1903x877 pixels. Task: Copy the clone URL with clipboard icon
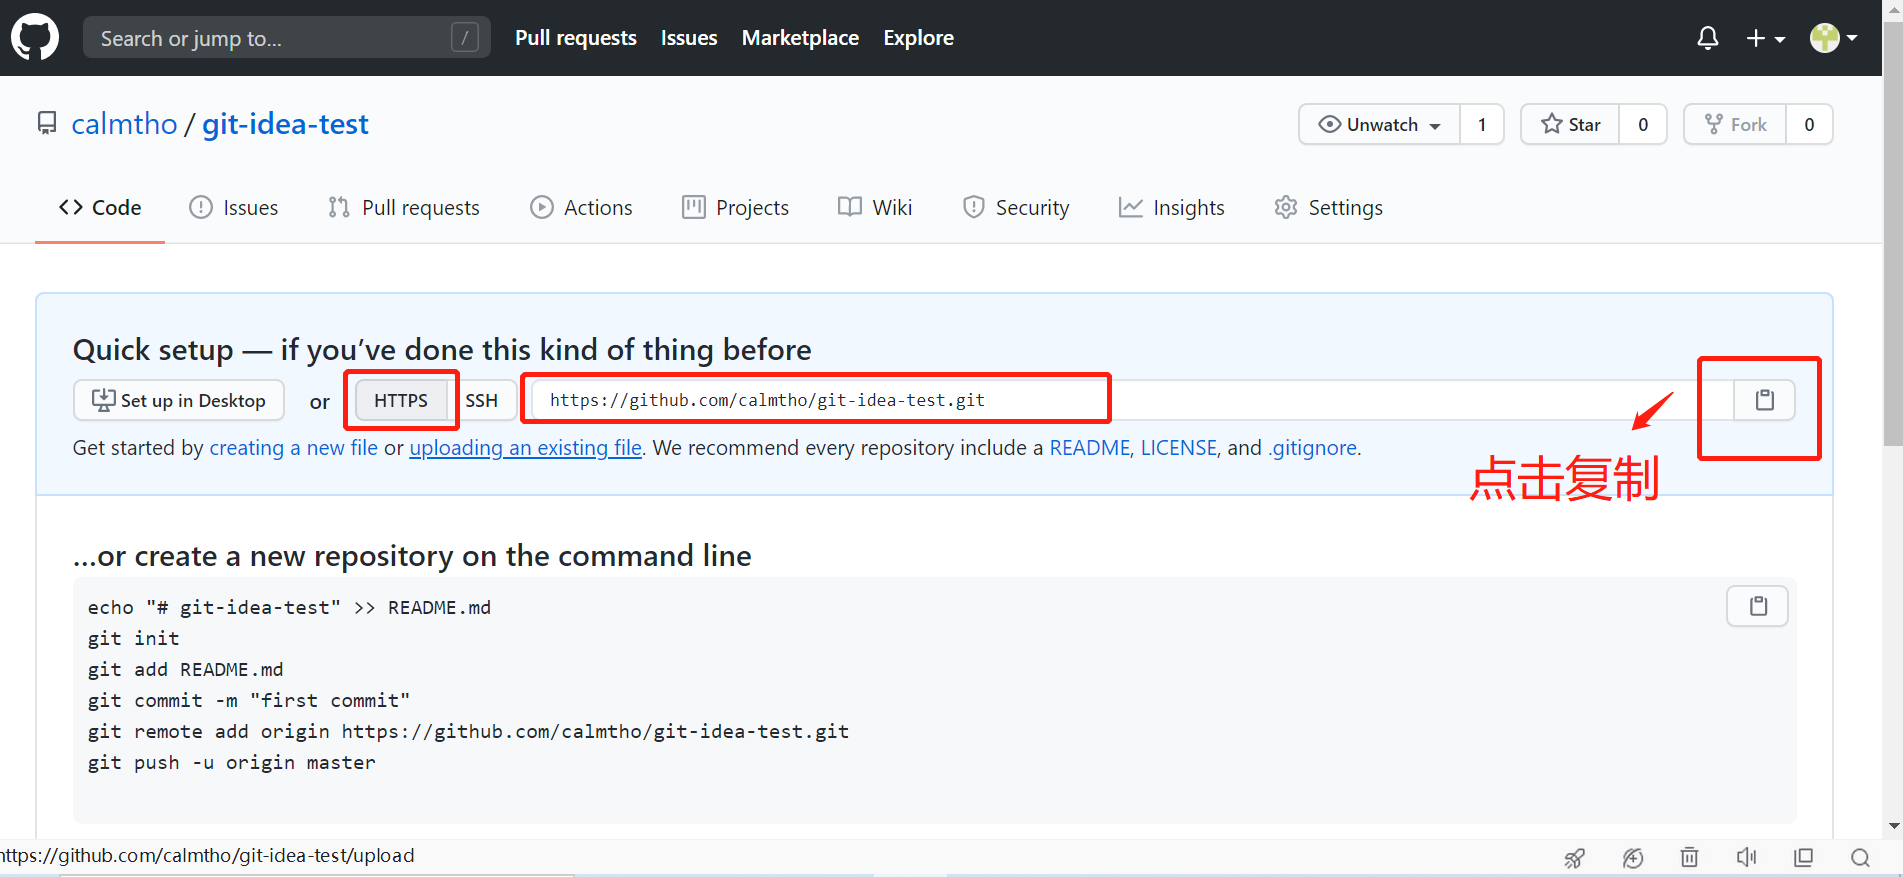(1765, 400)
